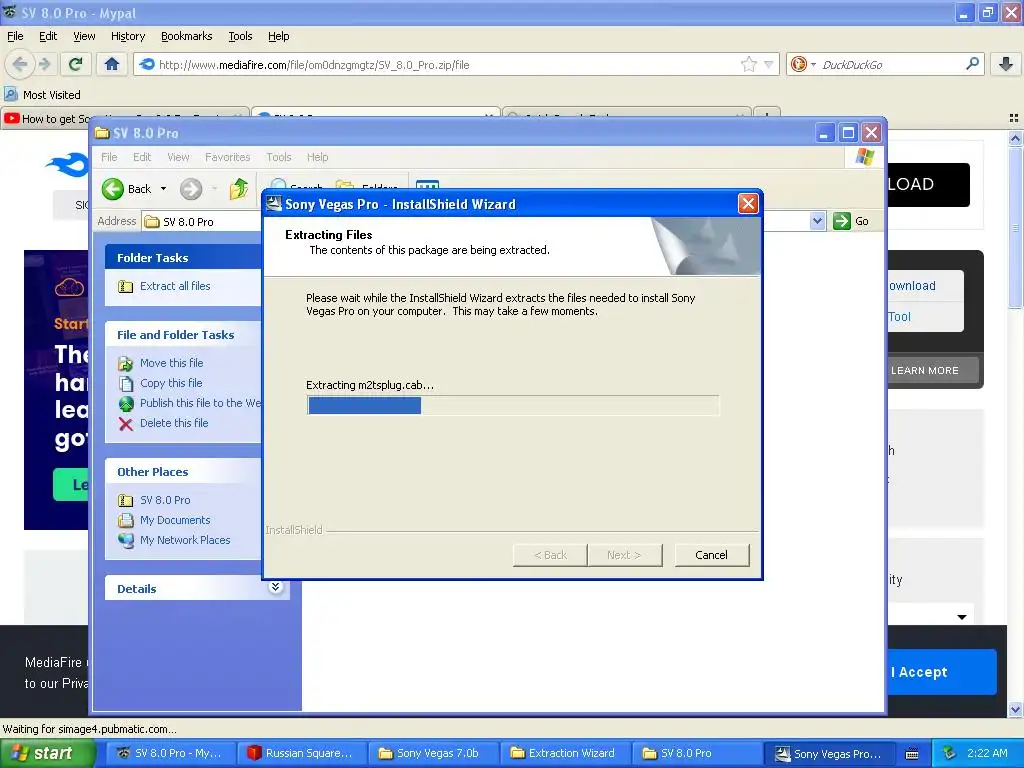Open the browser Downloads arrow button
Viewport: 1024px width, 768px height.
point(1006,64)
